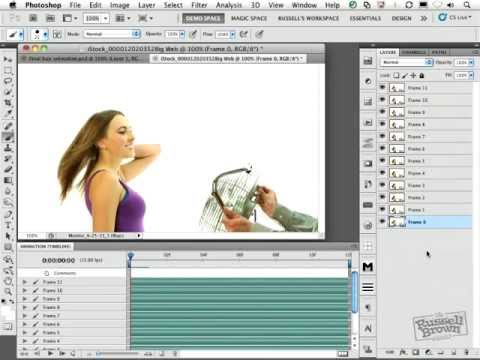Open the Mini Bridge M panel icon
This screenshot has height=360, width=480.
pos(368,267)
